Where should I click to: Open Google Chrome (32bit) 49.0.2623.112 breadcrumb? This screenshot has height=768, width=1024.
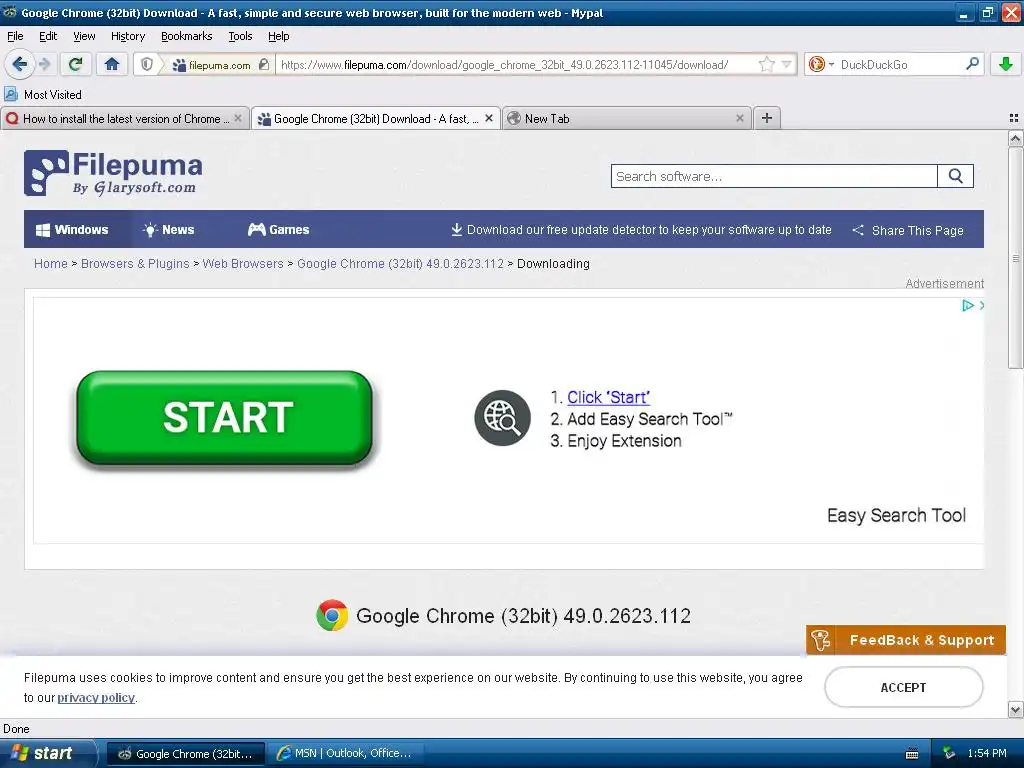coord(400,264)
